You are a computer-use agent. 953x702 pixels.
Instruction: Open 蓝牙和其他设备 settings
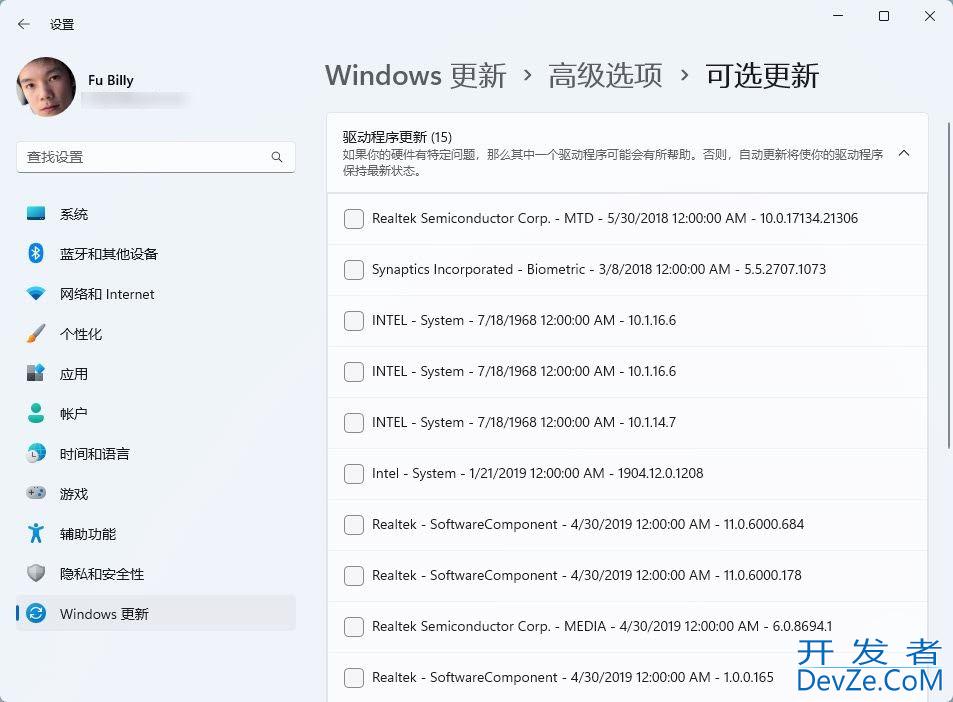156,254
